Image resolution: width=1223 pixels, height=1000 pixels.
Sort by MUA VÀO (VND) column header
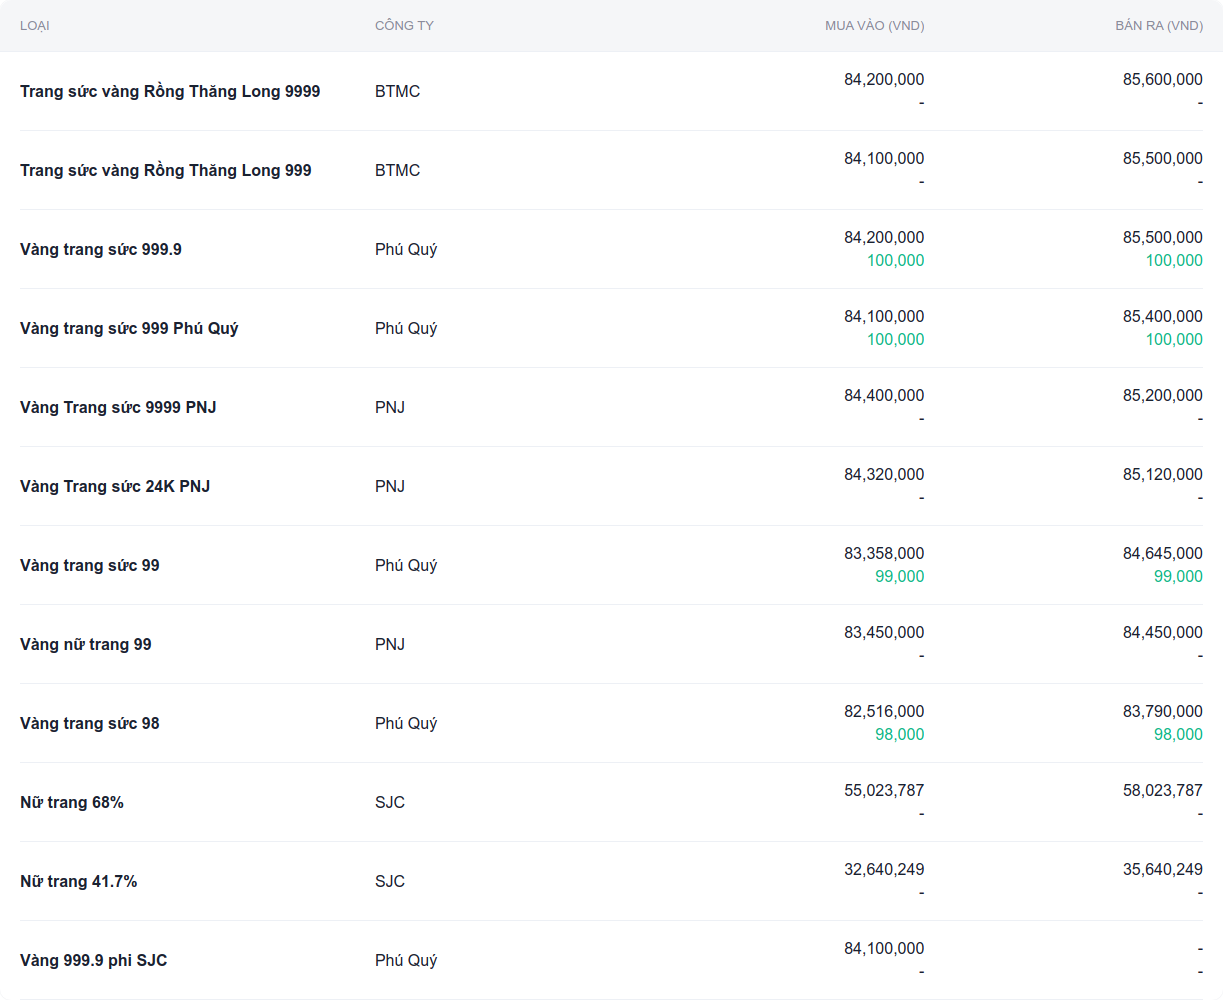[x=874, y=25]
